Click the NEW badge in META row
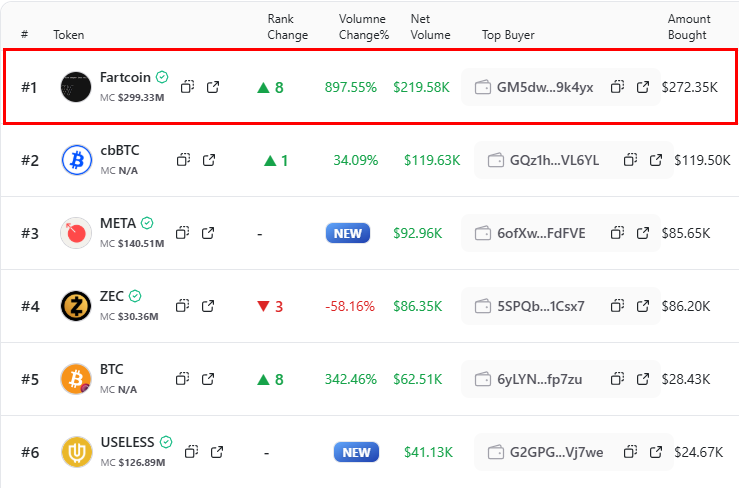The width and height of the screenshot is (739, 488). (x=348, y=233)
